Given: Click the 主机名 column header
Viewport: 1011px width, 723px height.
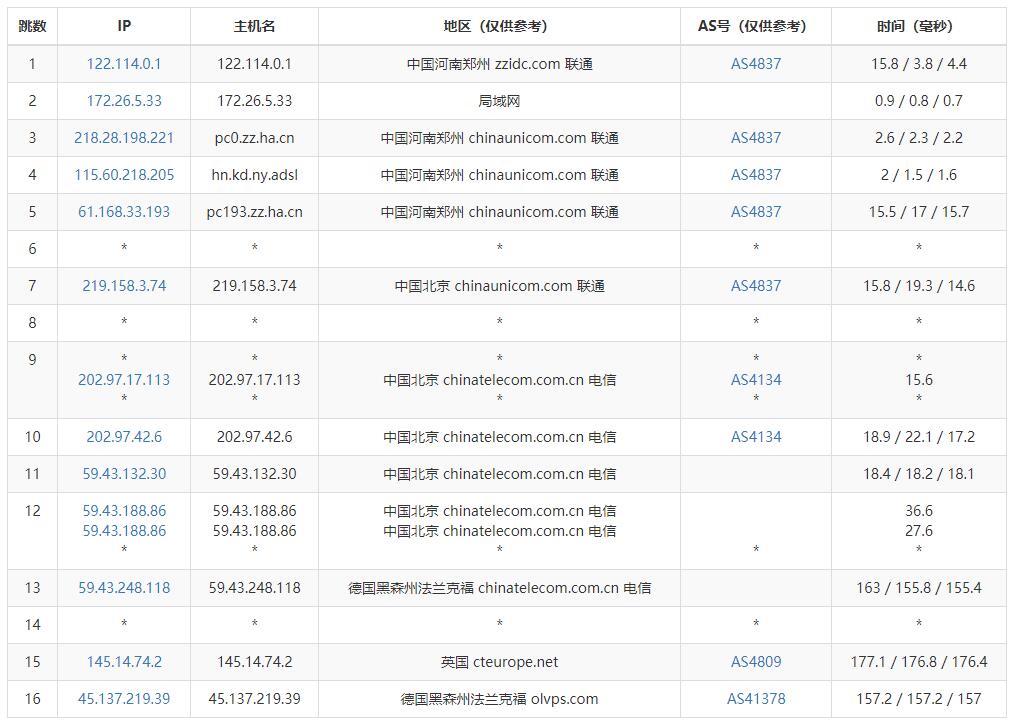Looking at the screenshot, I should 254,26.
